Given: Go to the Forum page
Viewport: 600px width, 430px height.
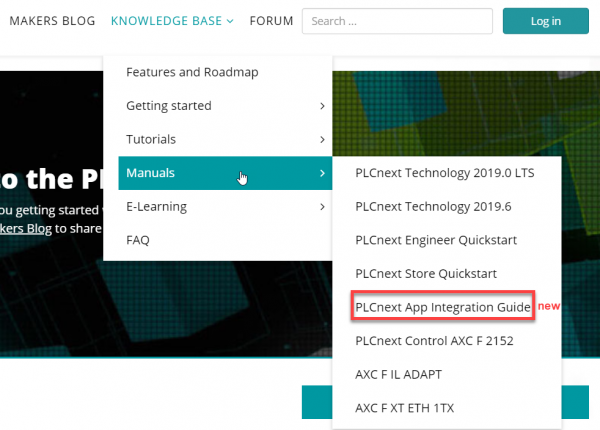Looking at the screenshot, I should [x=271, y=21].
